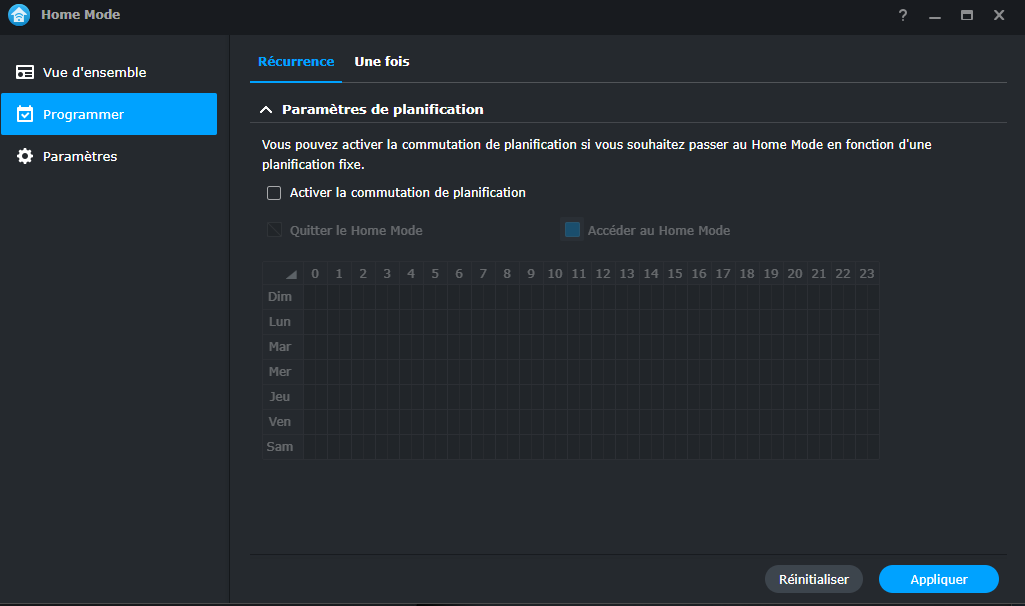
Task: Maximize the Home Mode window
Action: [x=966, y=15]
